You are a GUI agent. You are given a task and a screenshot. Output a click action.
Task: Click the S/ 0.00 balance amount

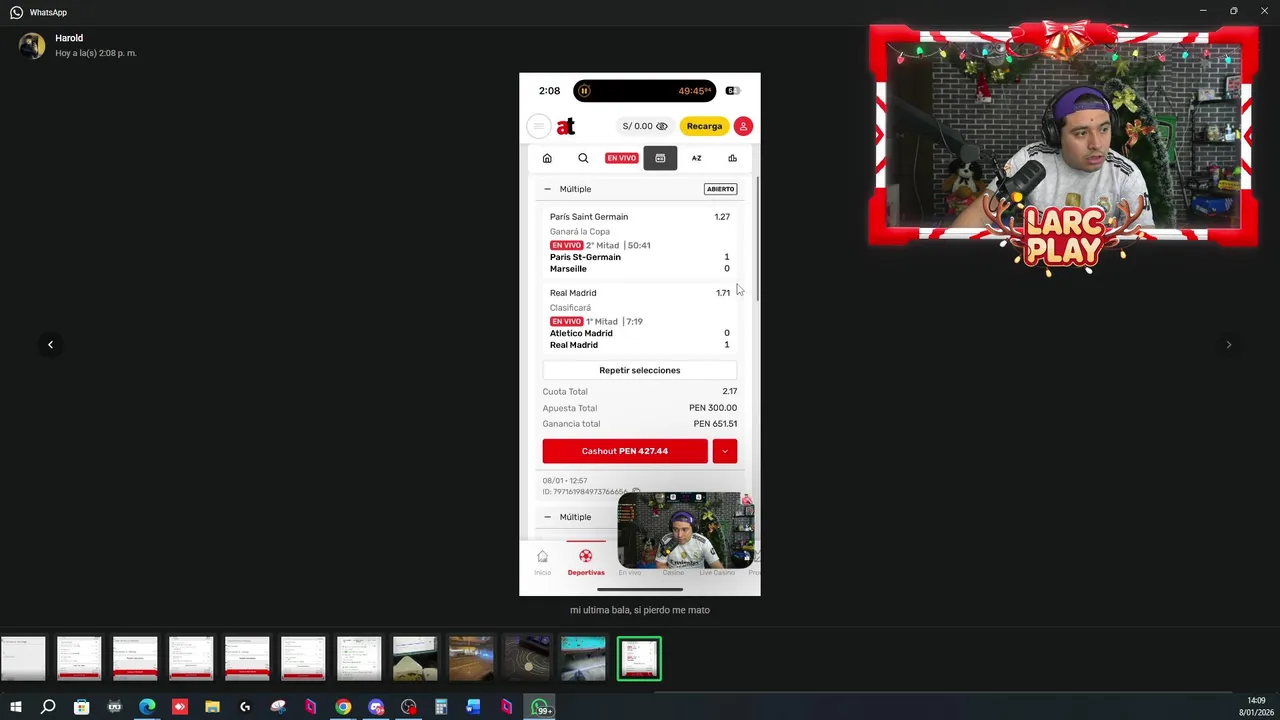coord(637,126)
